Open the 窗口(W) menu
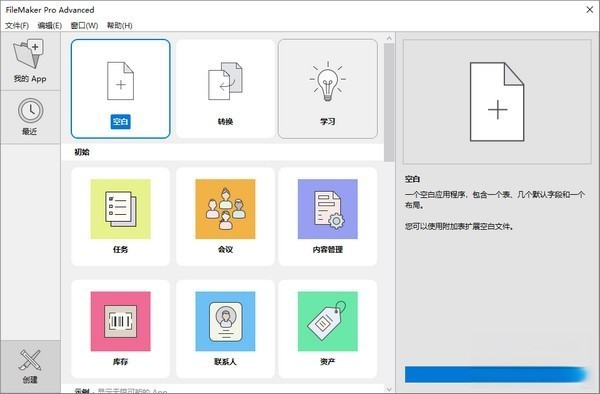This screenshot has width=600, height=394. pyautogui.click(x=84, y=26)
